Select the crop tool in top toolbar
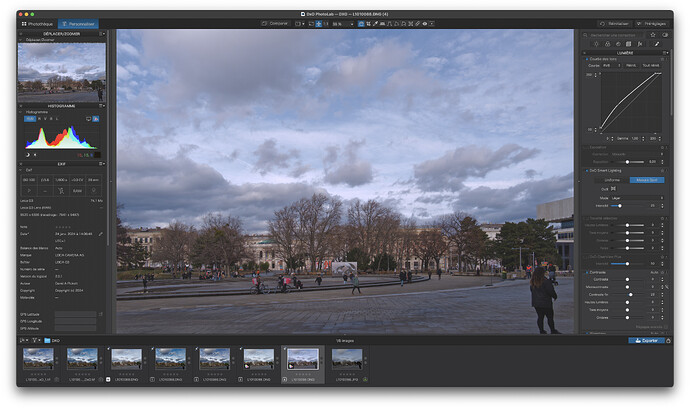690x409 pixels. [368, 24]
